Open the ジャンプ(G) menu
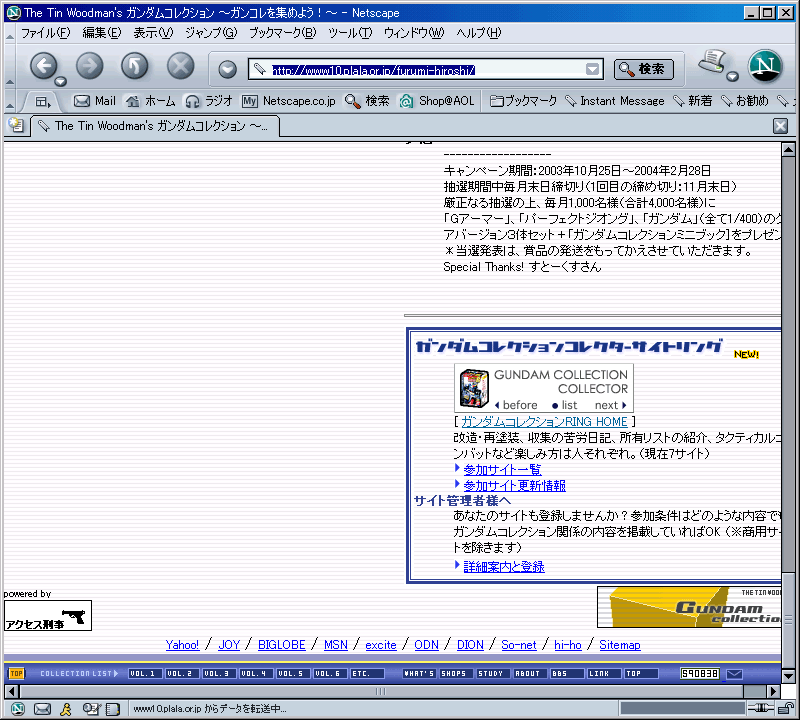800x720 pixels. coord(211,33)
